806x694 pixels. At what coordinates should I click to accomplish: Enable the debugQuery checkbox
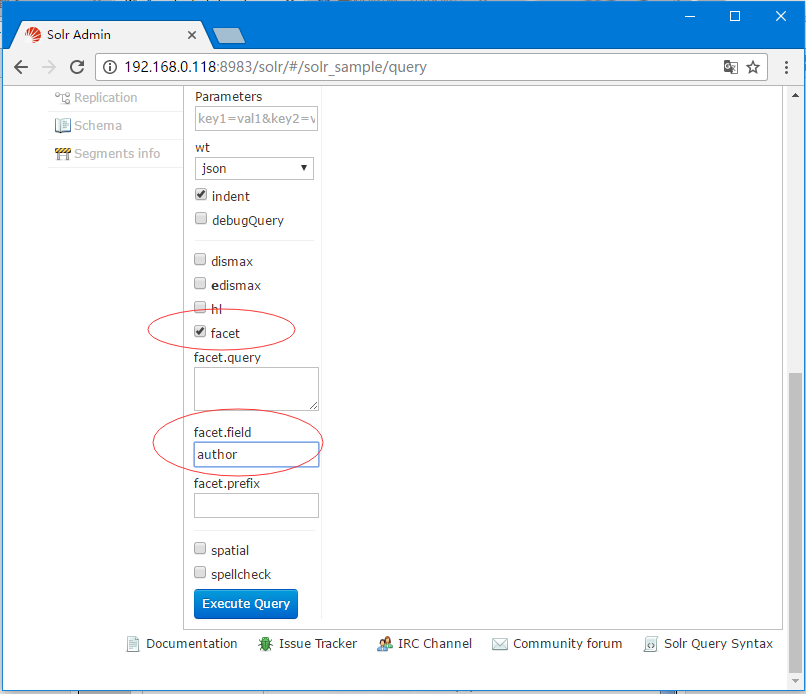(x=201, y=218)
